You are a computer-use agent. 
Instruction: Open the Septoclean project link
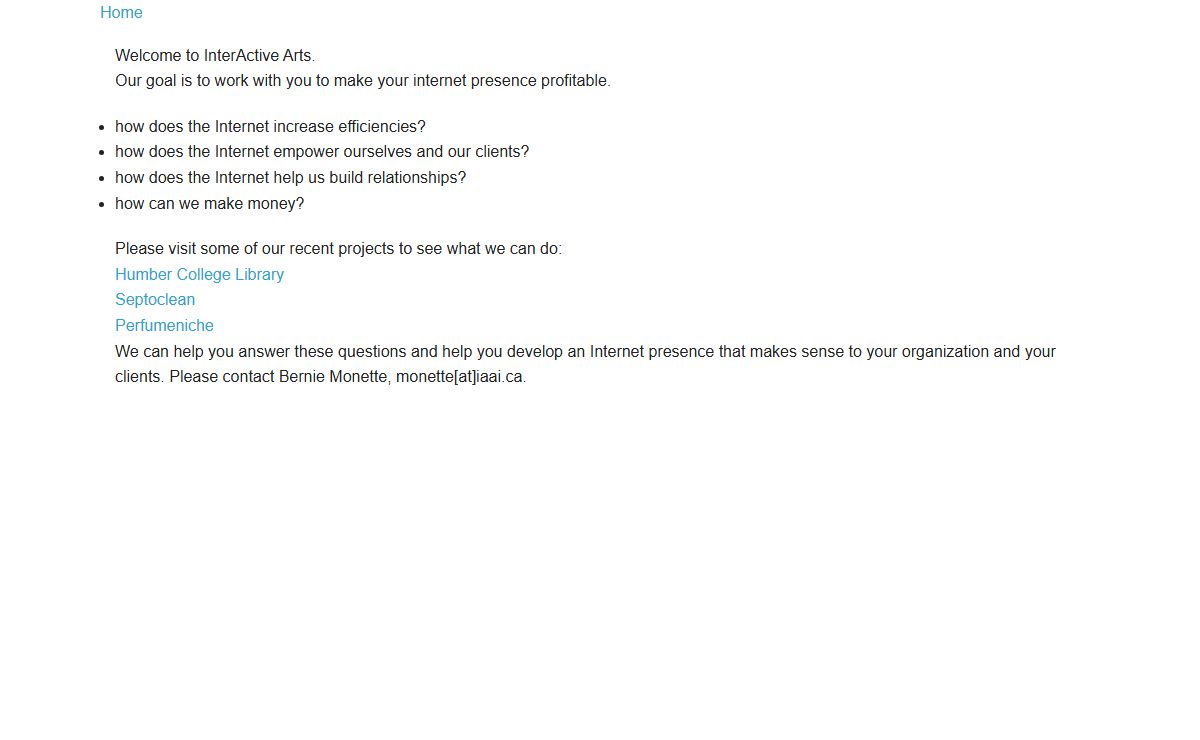(x=155, y=300)
